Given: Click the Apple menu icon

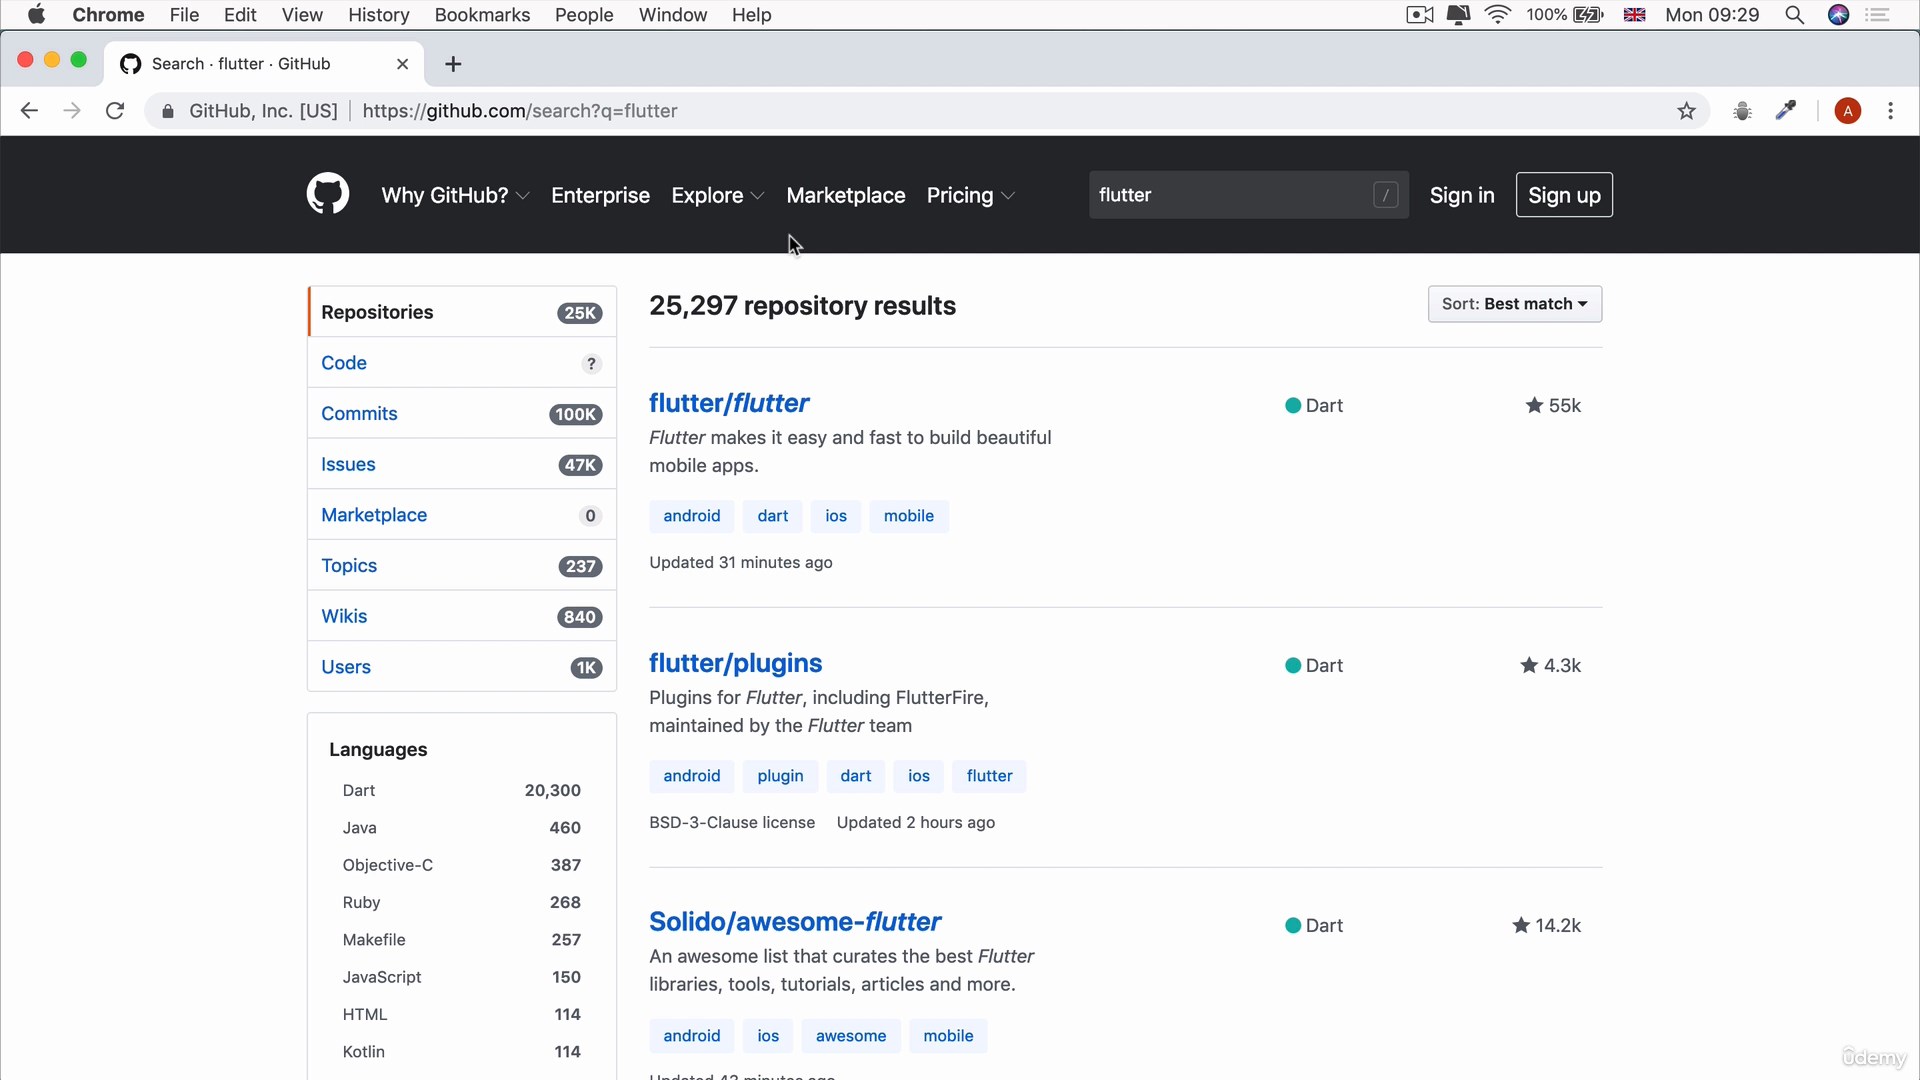Looking at the screenshot, I should [36, 15].
